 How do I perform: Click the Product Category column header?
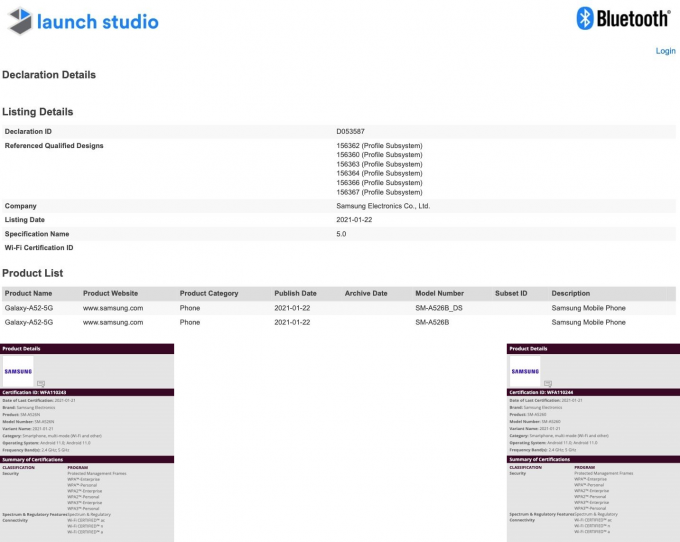[x=209, y=294]
